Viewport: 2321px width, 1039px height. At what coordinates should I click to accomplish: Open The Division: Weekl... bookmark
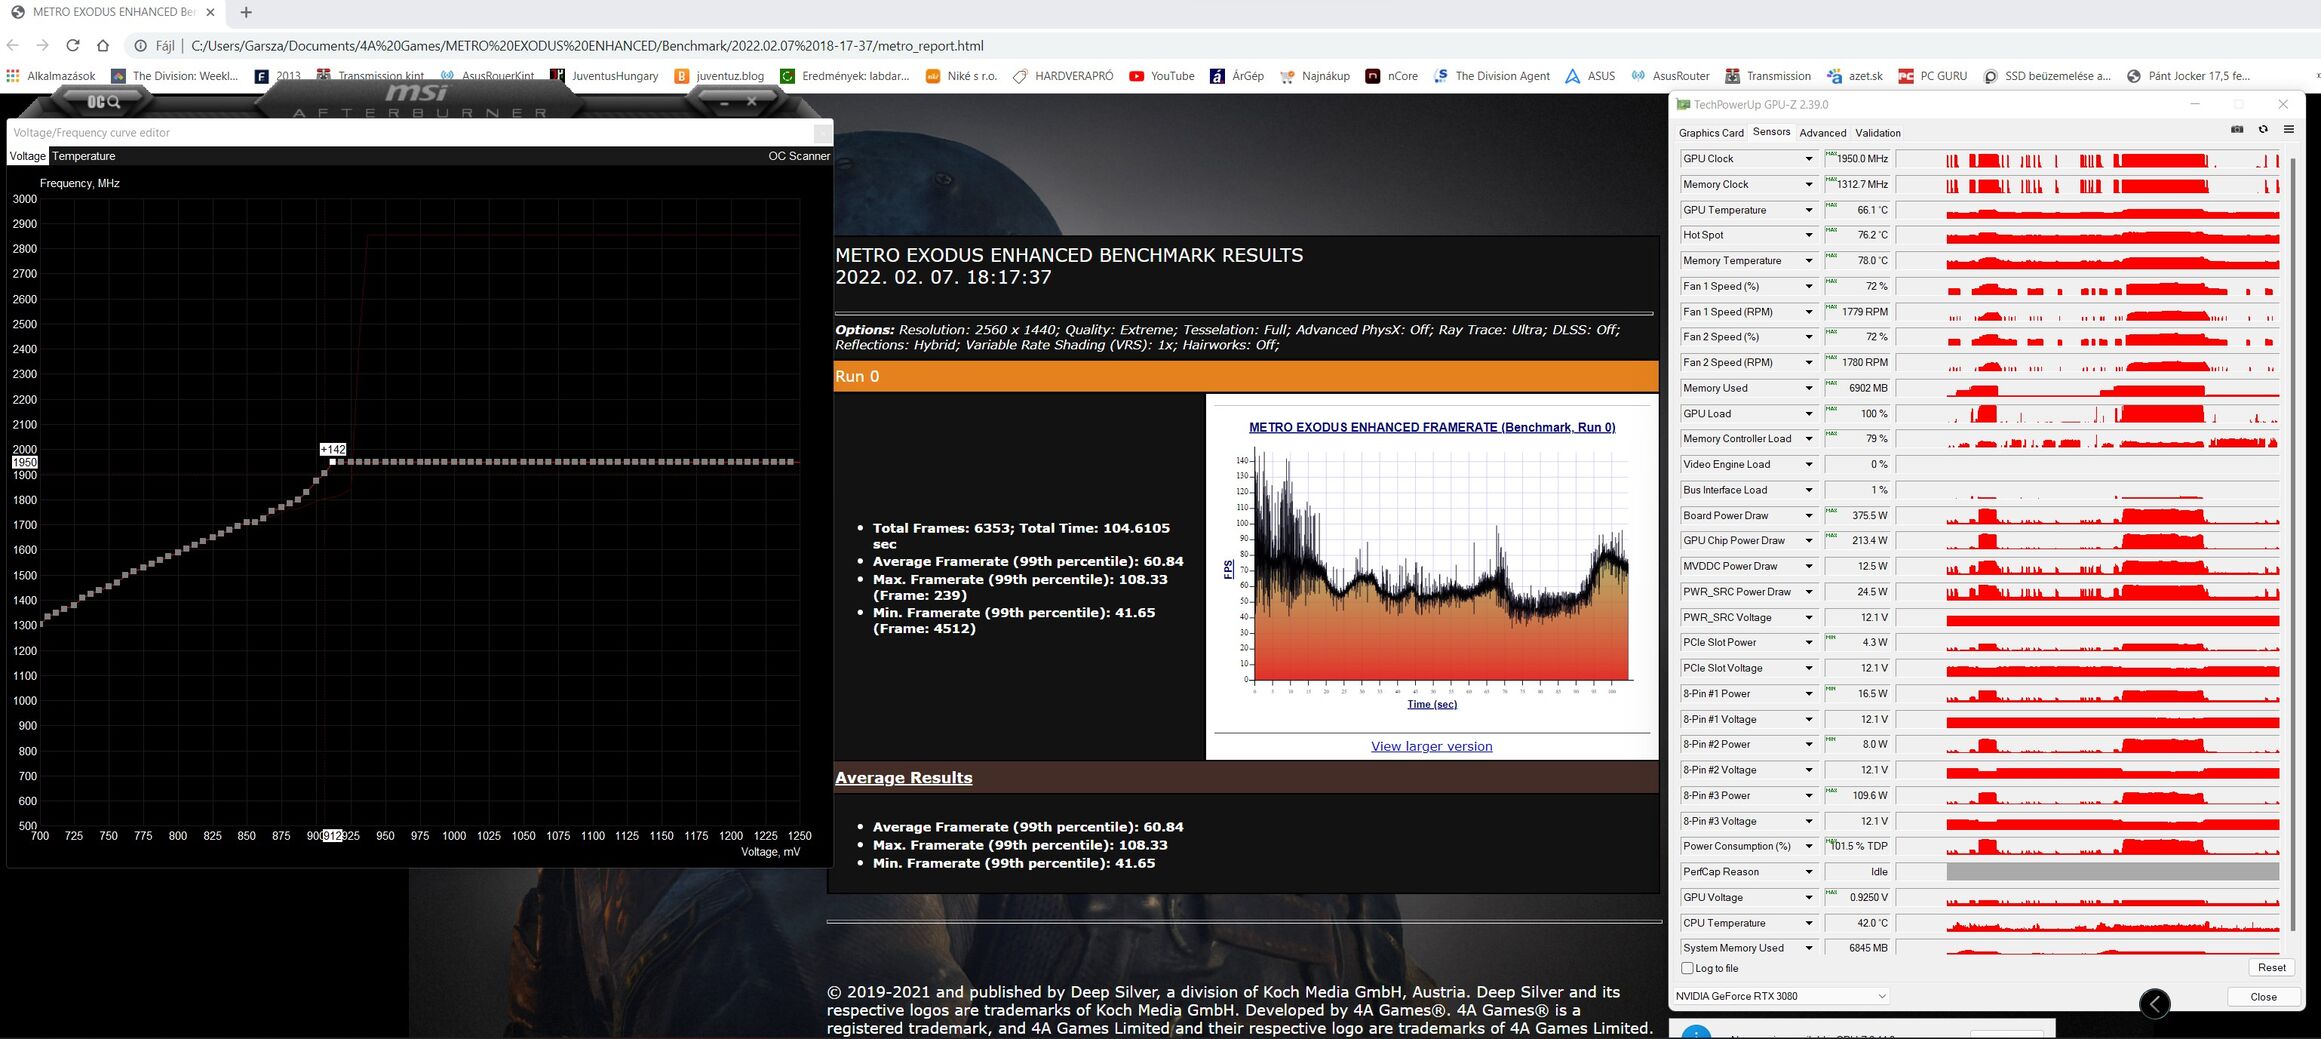click(175, 76)
